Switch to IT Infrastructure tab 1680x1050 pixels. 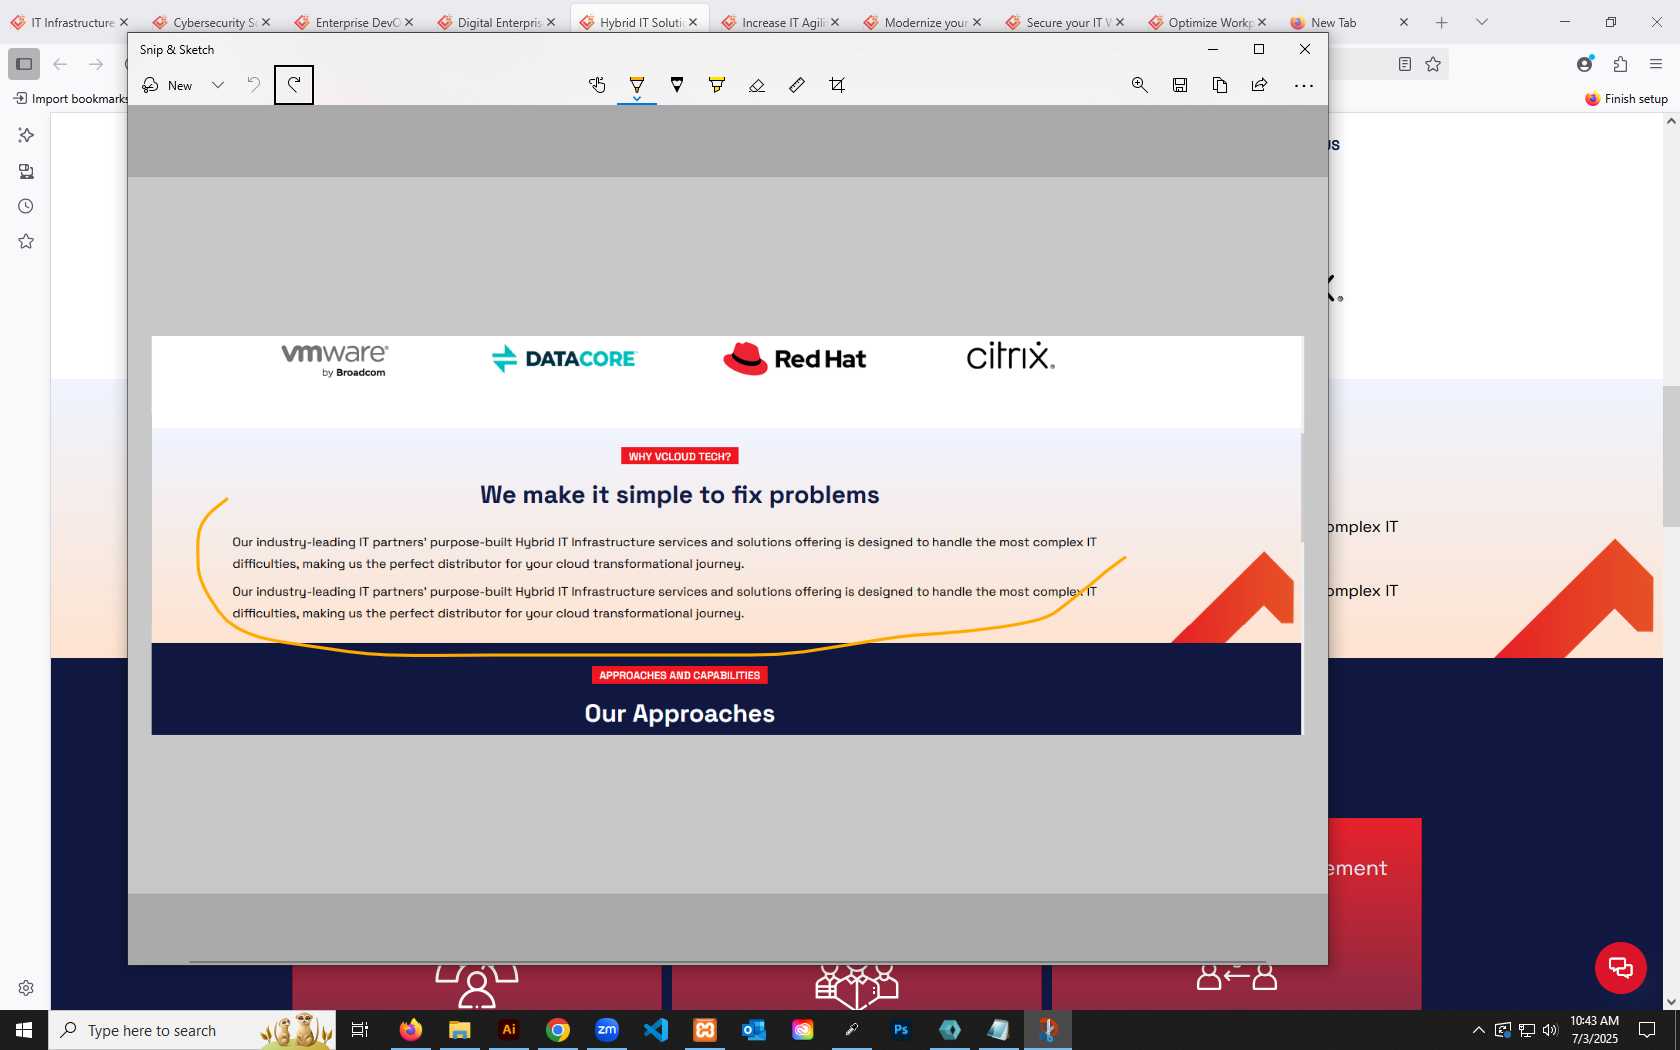69,22
